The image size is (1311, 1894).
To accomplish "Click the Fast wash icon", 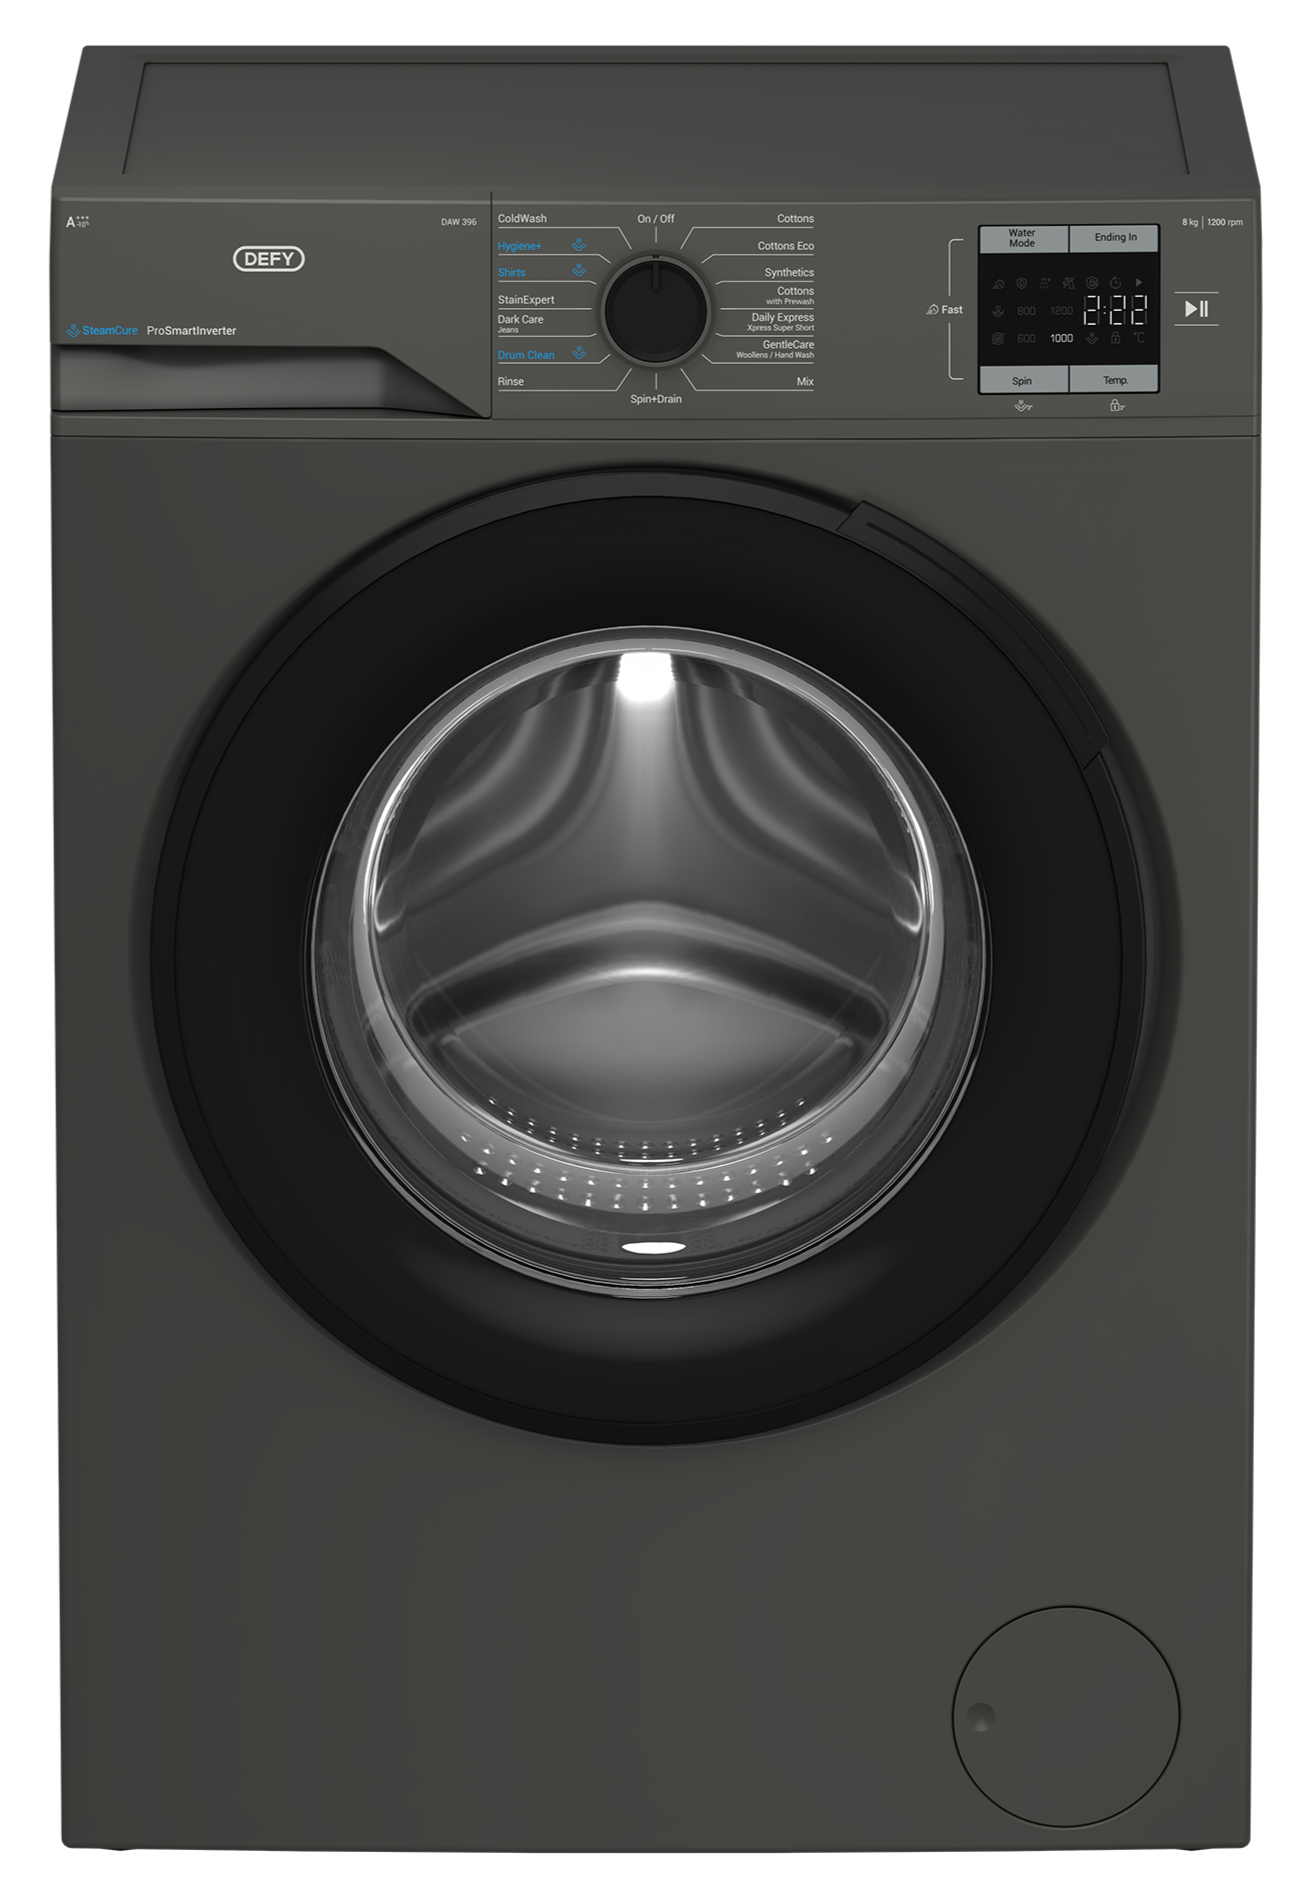I will 932,310.
